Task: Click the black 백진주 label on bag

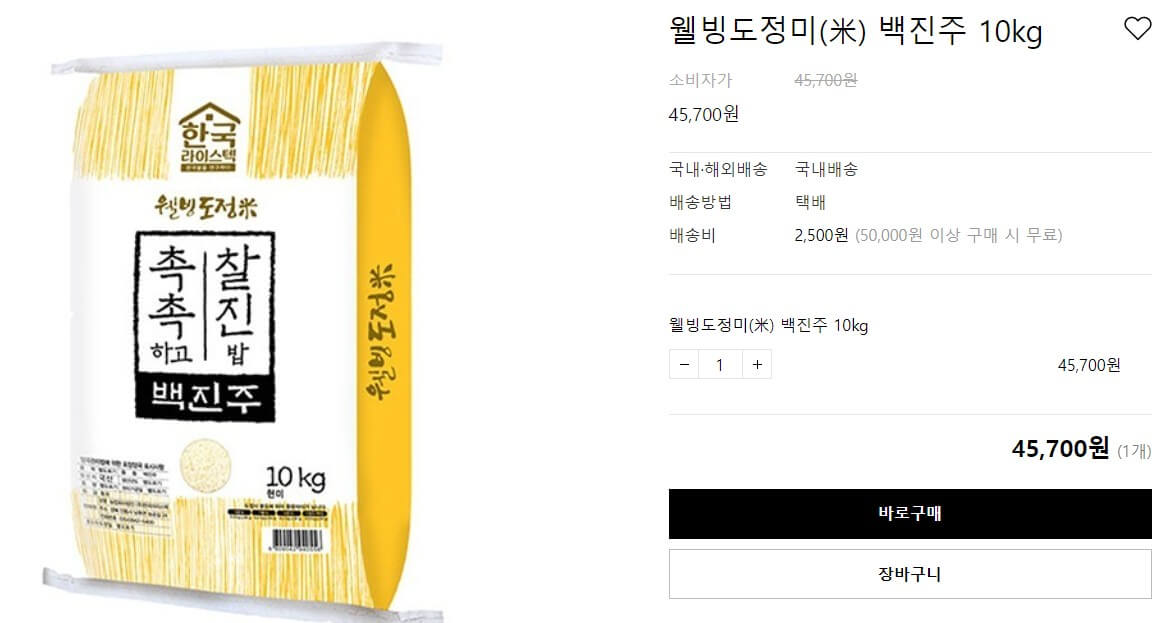Action: (x=205, y=397)
